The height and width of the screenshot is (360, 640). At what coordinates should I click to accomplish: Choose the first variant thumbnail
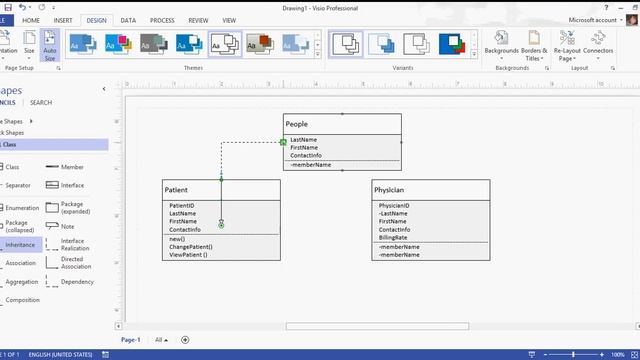(346, 44)
